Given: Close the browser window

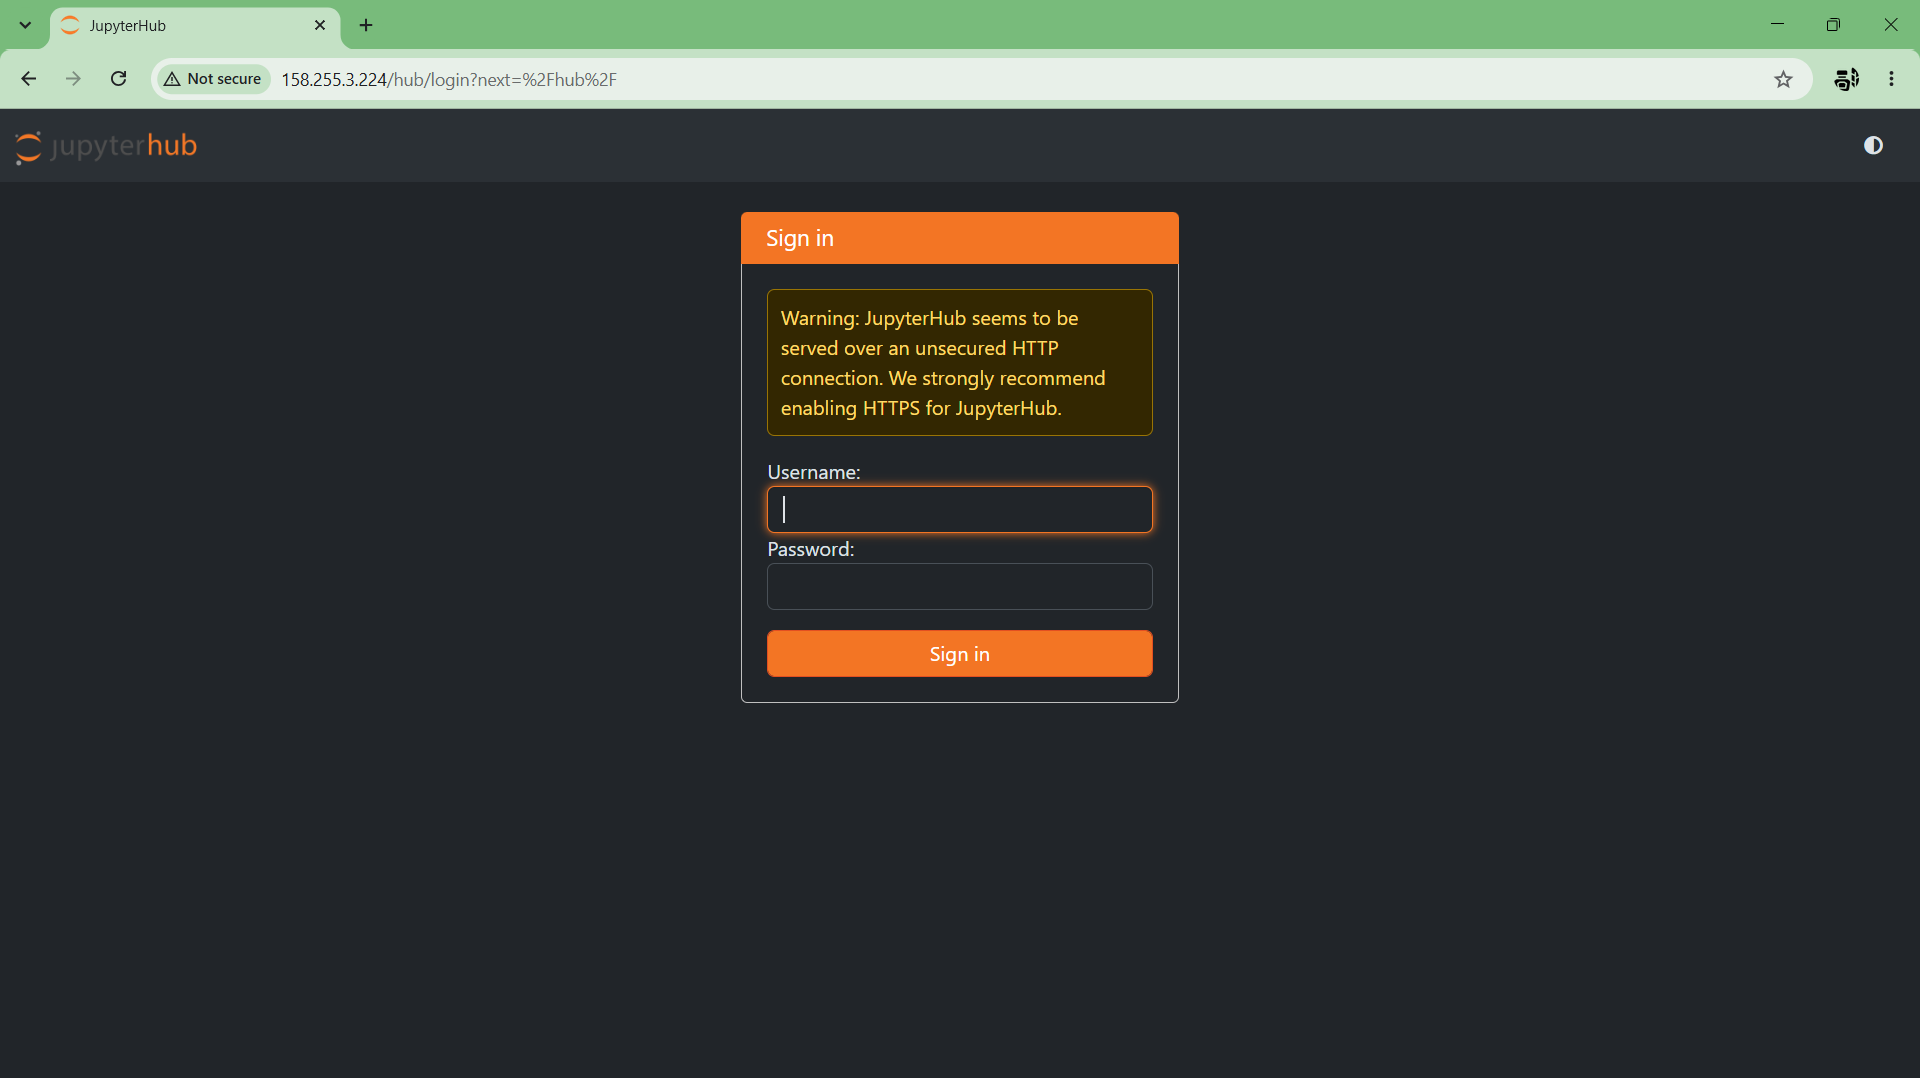Looking at the screenshot, I should [1890, 25].
